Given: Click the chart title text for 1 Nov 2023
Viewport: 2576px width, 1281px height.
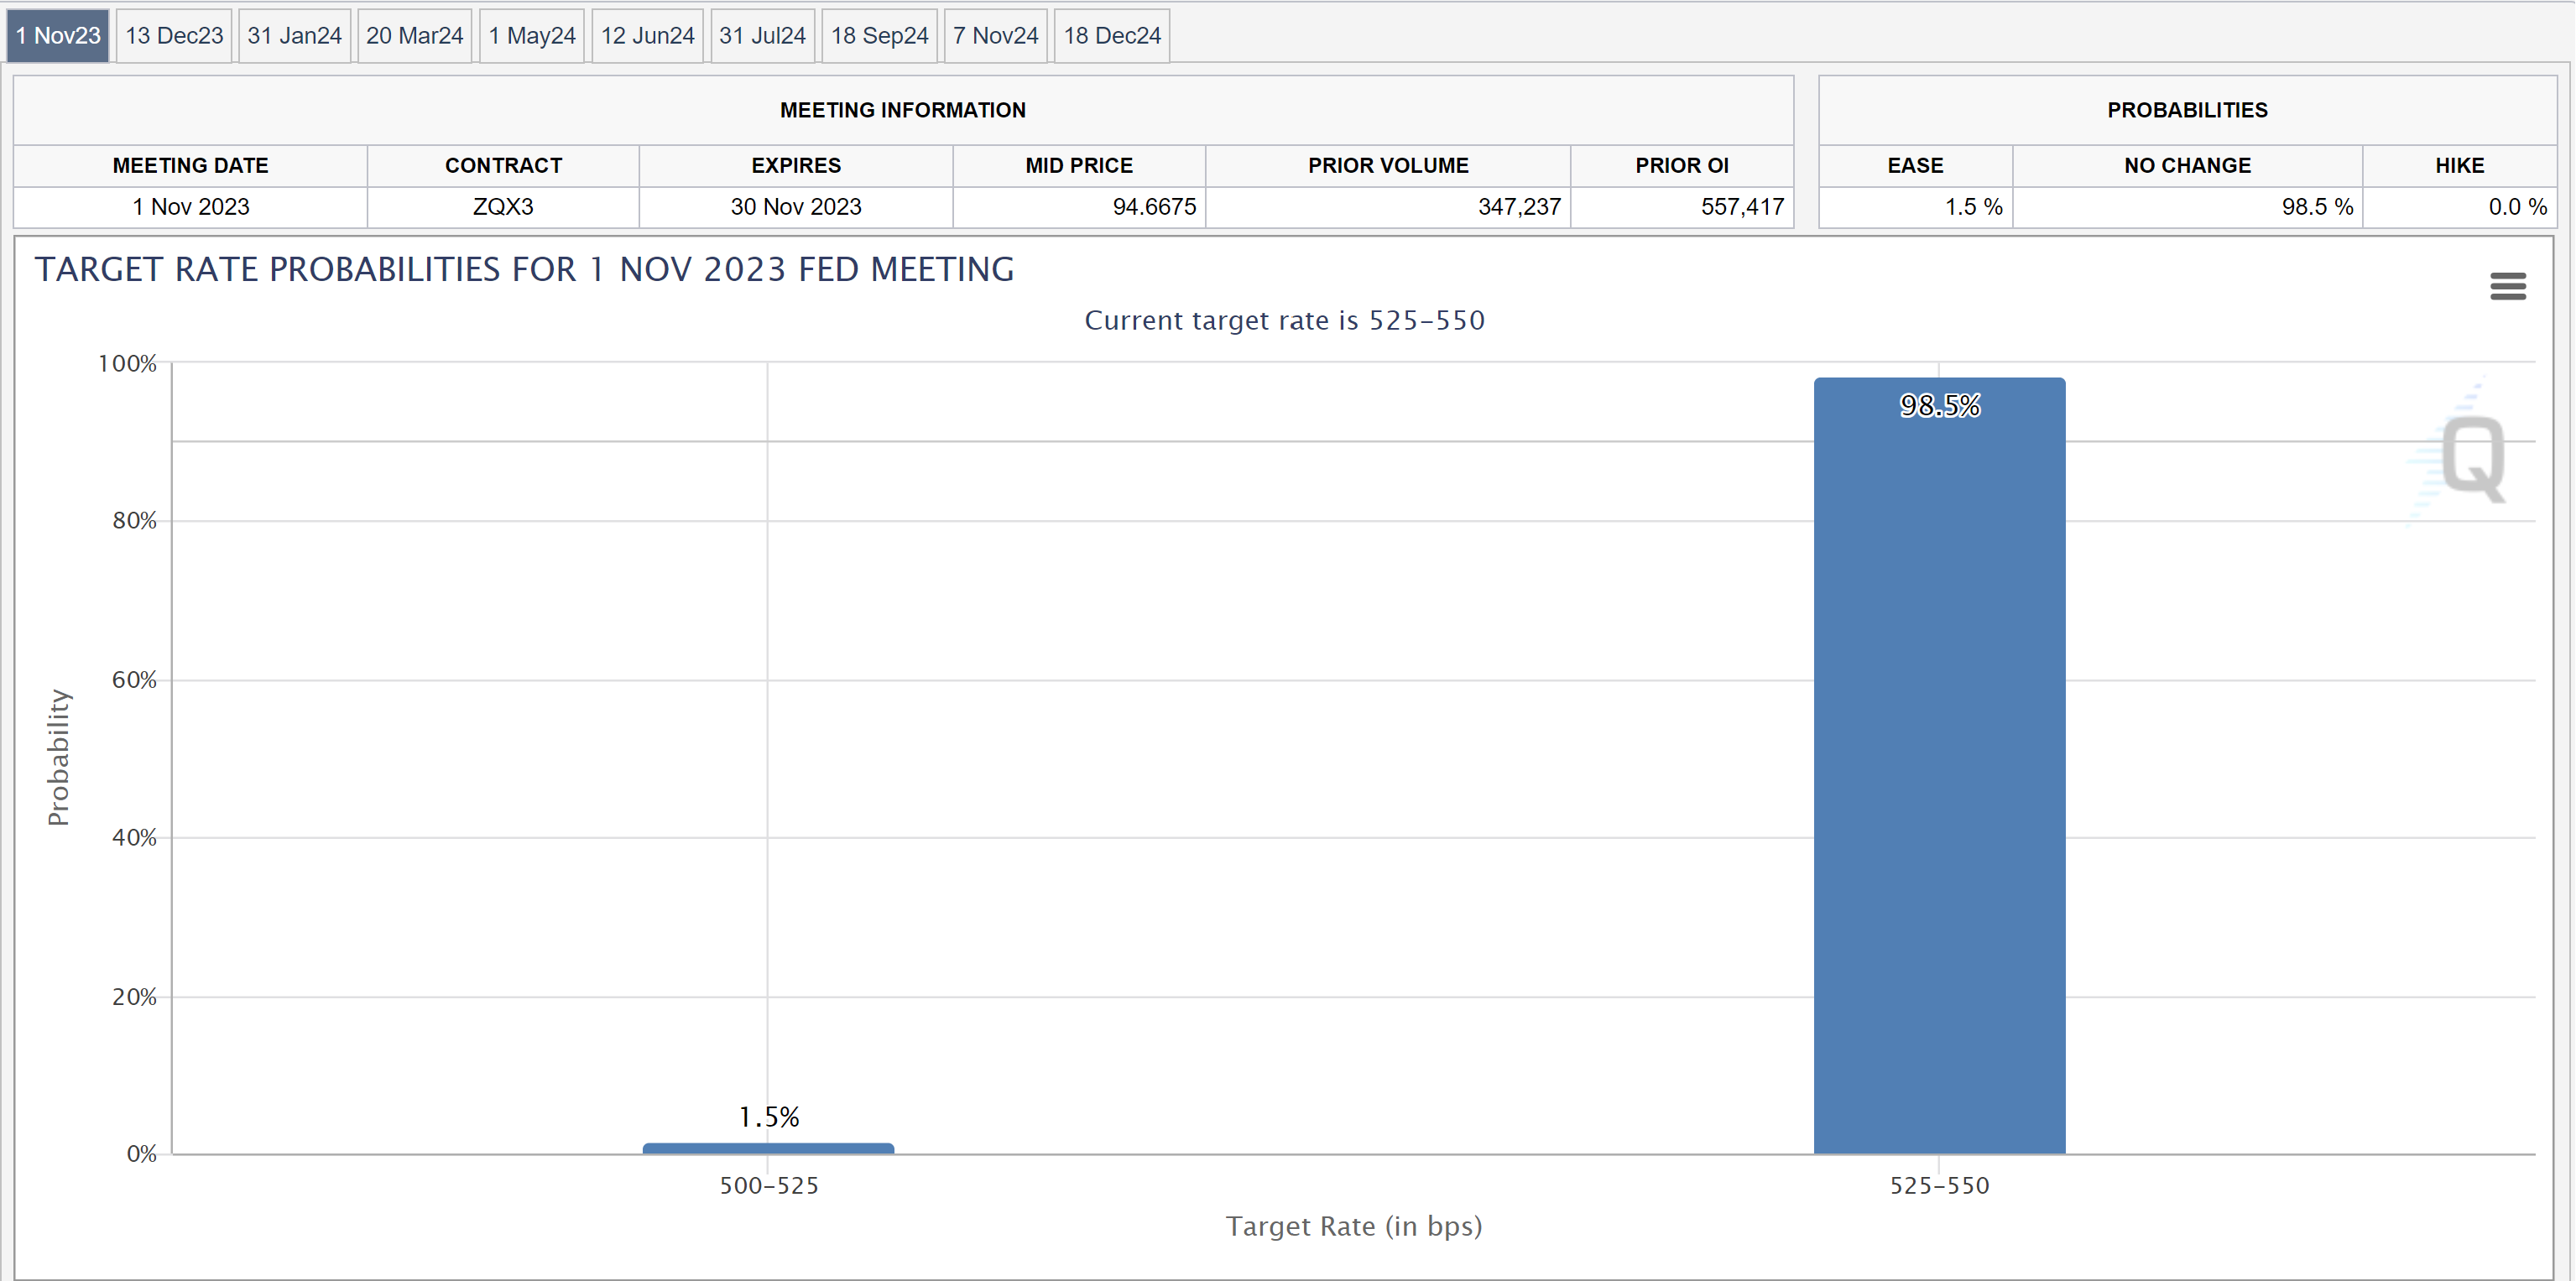Looking at the screenshot, I should [x=524, y=270].
